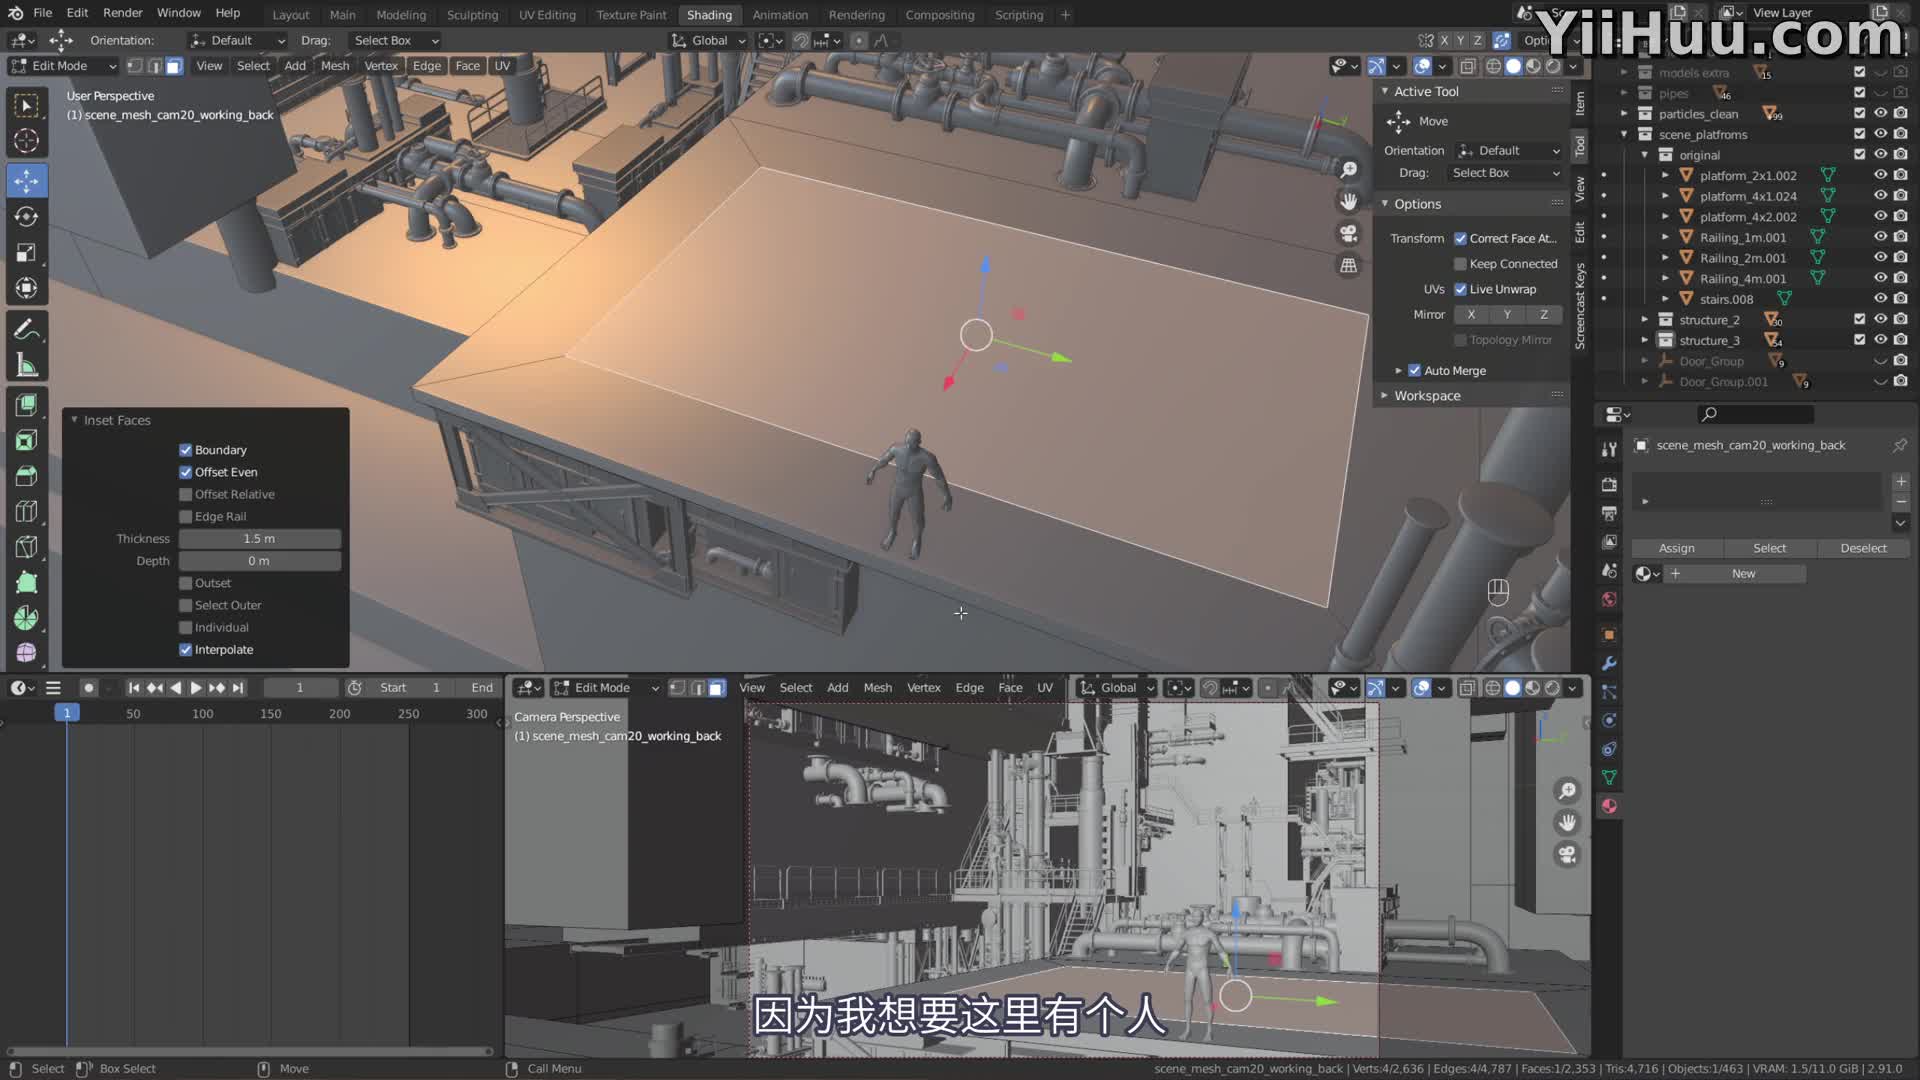The width and height of the screenshot is (1920, 1080).
Task: Open the Global transform orientation dropdown in top header
Action: point(708,41)
